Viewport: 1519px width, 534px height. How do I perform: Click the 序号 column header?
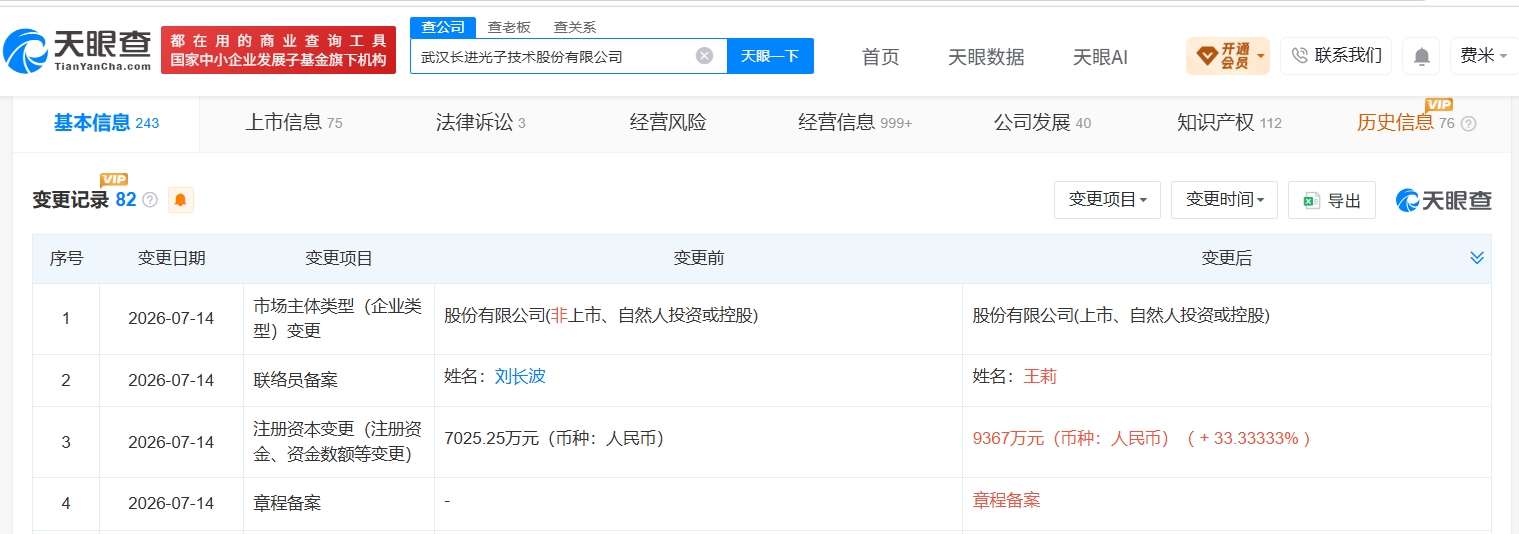(x=66, y=258)
